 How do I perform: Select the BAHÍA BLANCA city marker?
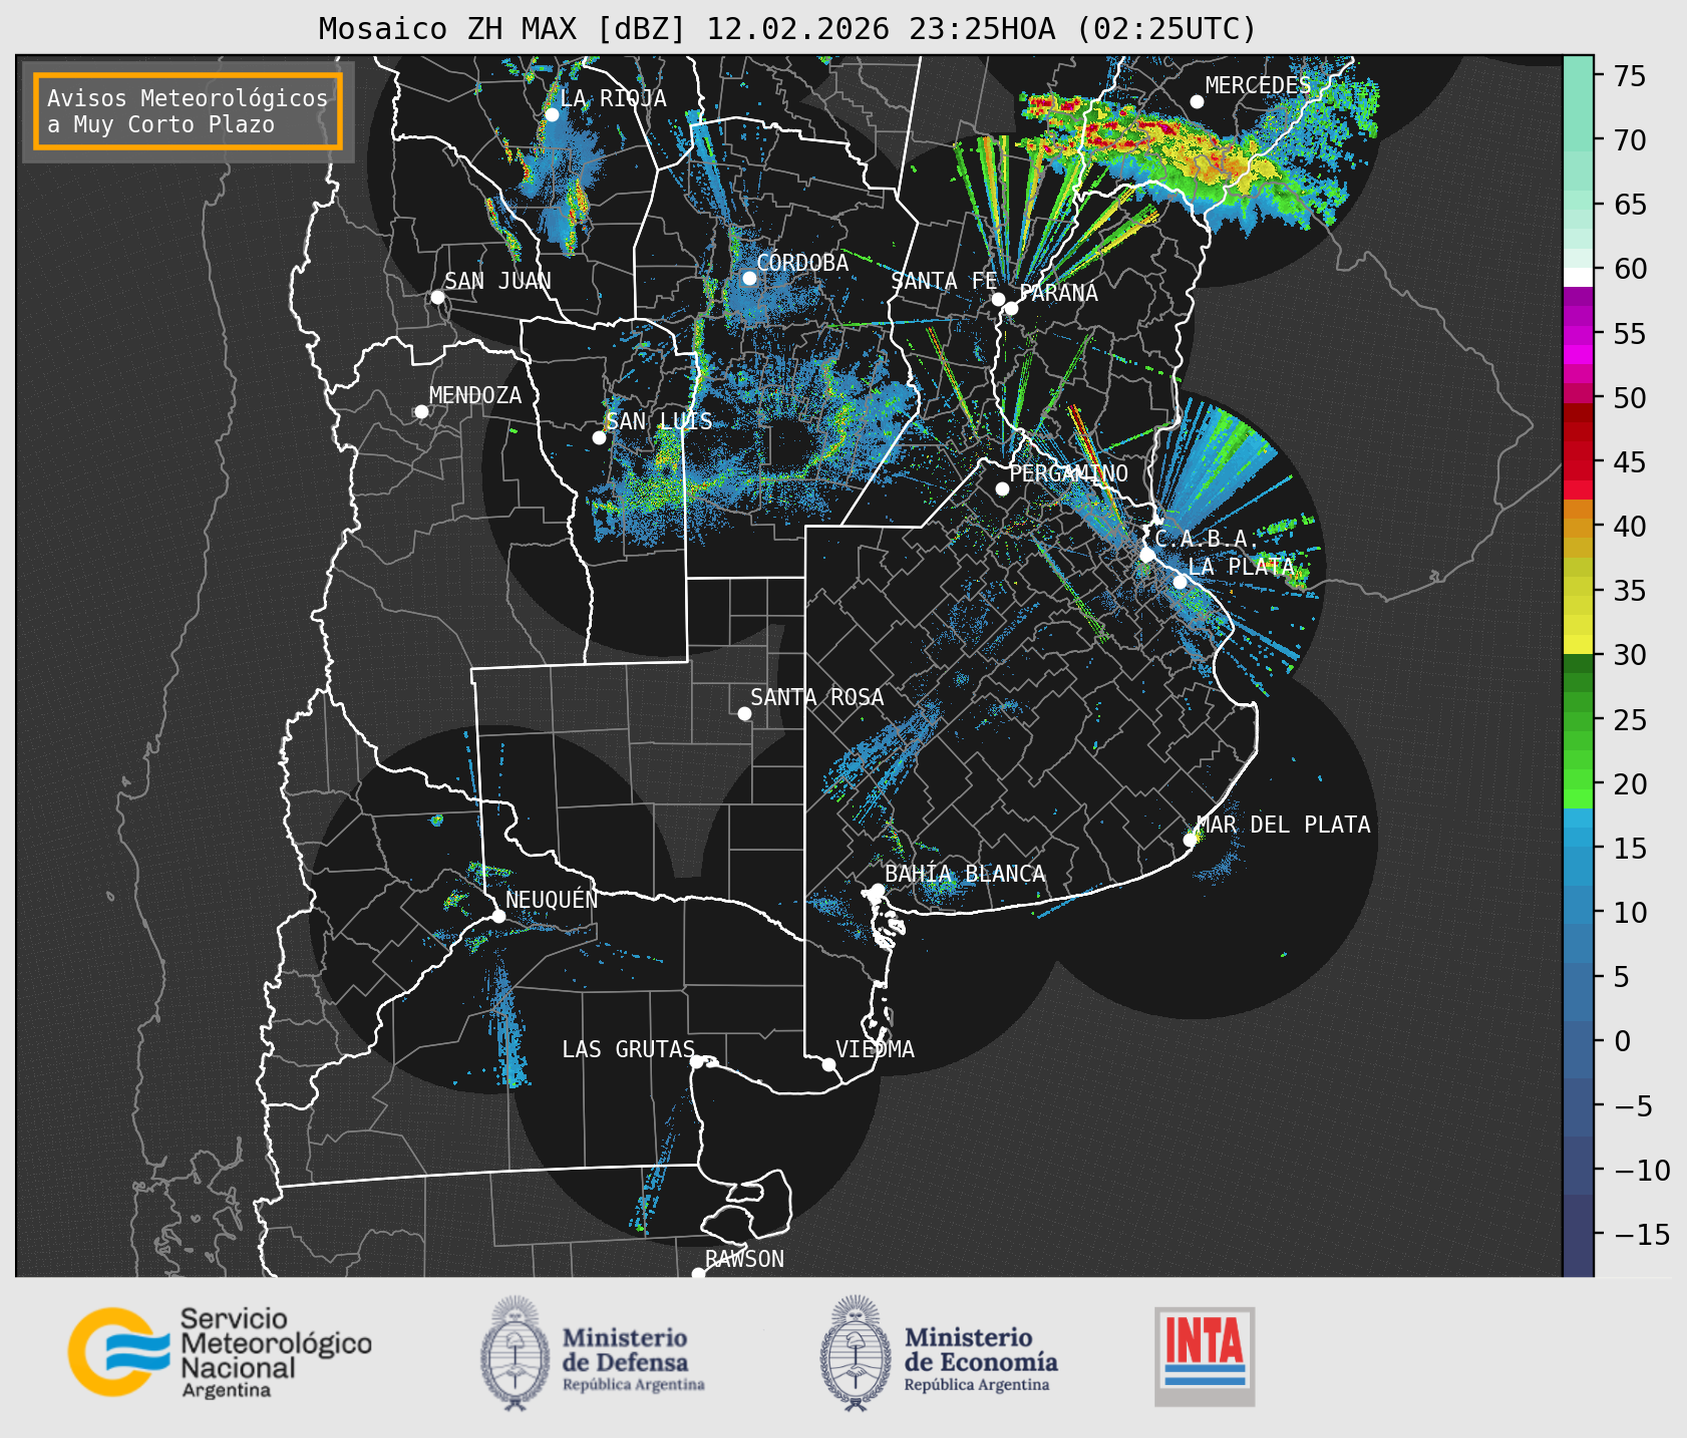[x=877, y=890]
